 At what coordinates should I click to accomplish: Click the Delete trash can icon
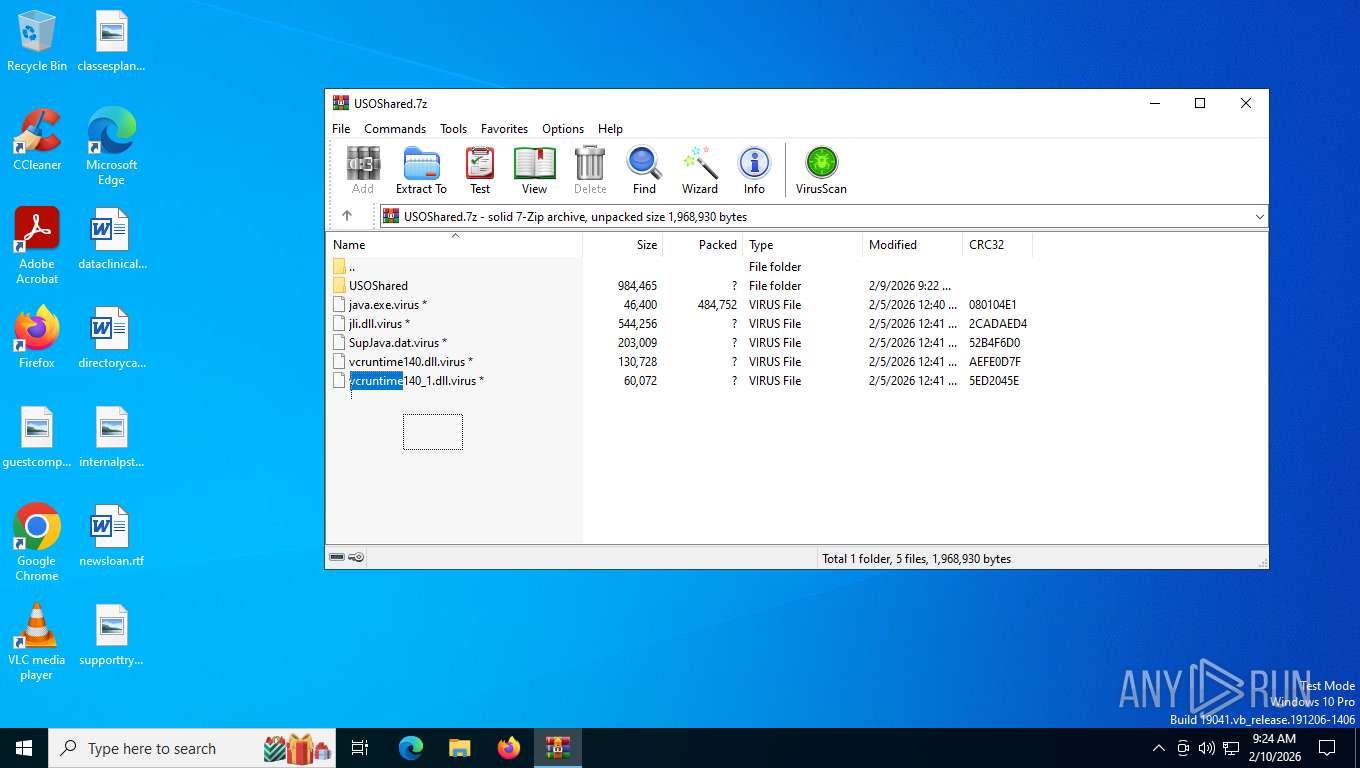pyautogui.click(x=590, y=170)
